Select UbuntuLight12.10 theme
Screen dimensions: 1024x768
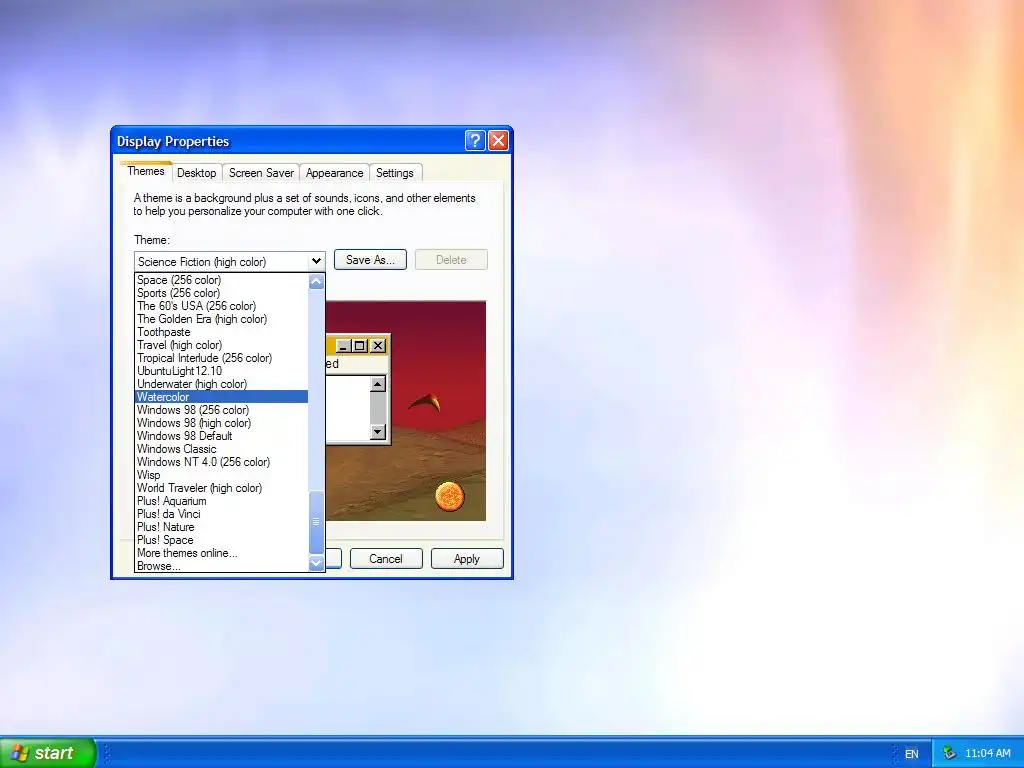221,371
